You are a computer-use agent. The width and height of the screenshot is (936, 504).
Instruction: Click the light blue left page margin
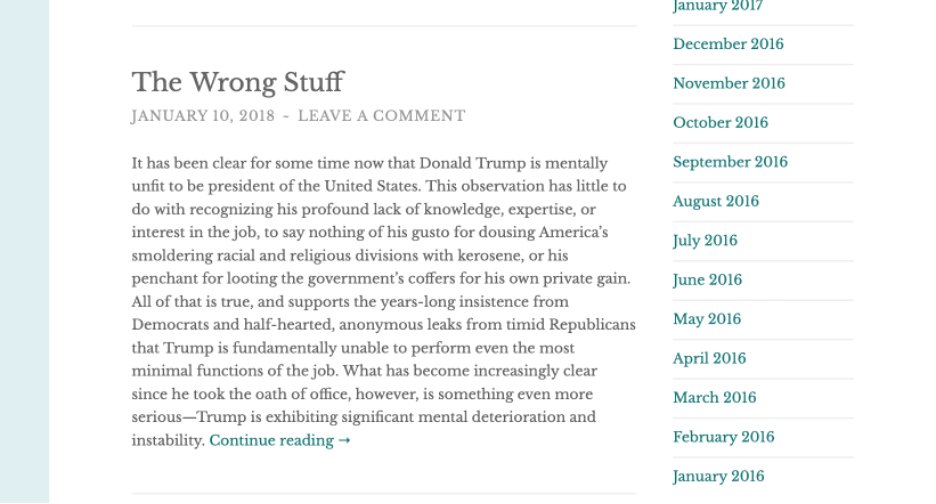24,250
